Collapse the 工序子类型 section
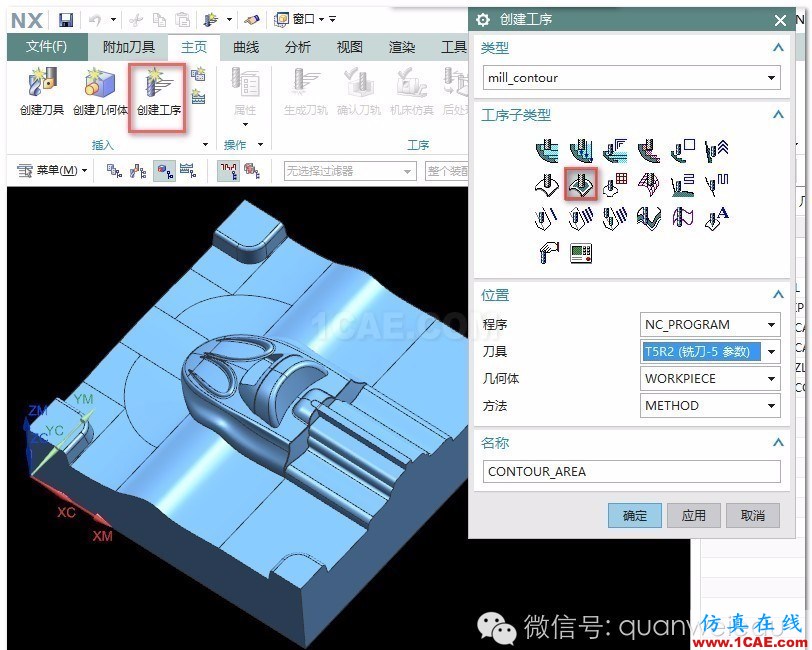This screenshot has width=812, height=650. coord(777,114)
